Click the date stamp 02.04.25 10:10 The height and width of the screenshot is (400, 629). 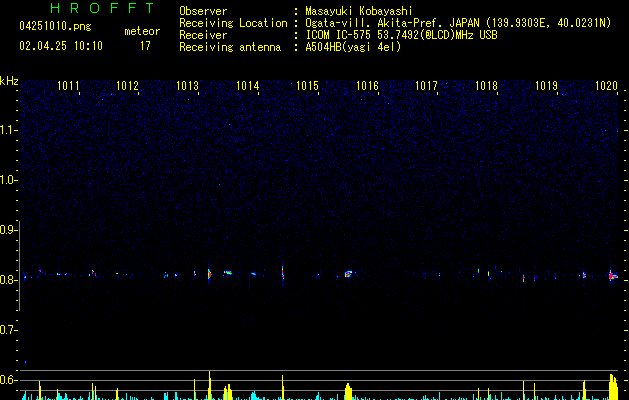(61, 46)
